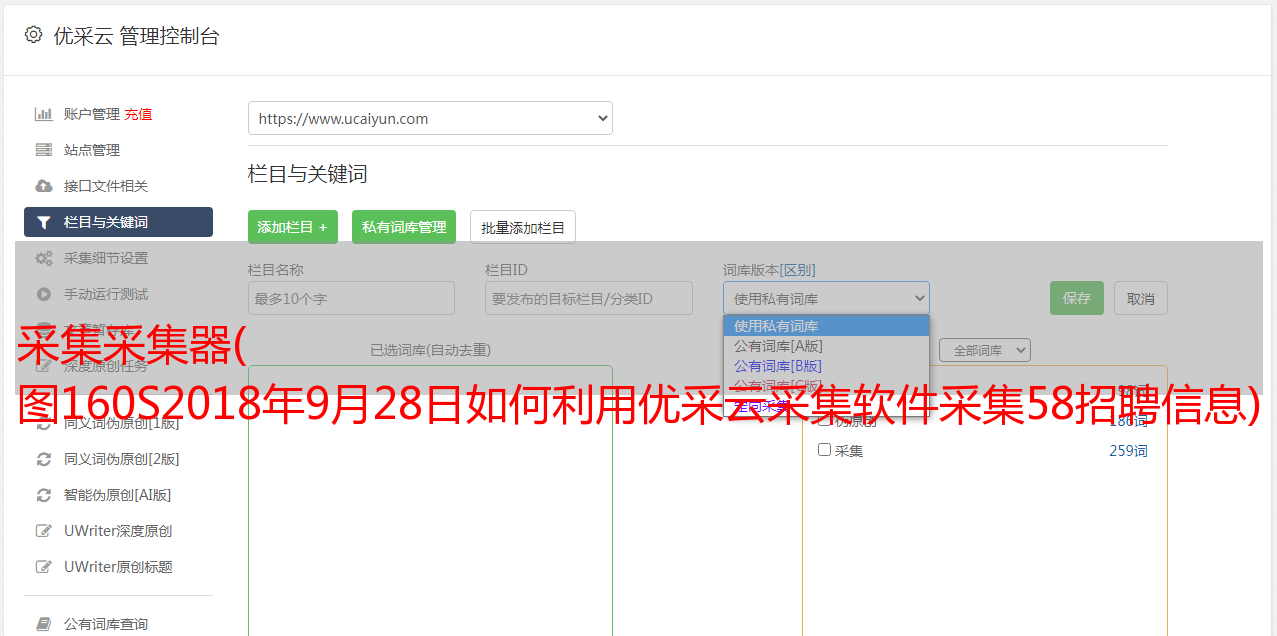Viewport: 1277px width, 636px height.
Task: Click the 词库版本[区别] label
Action: [x=769, y=270]
